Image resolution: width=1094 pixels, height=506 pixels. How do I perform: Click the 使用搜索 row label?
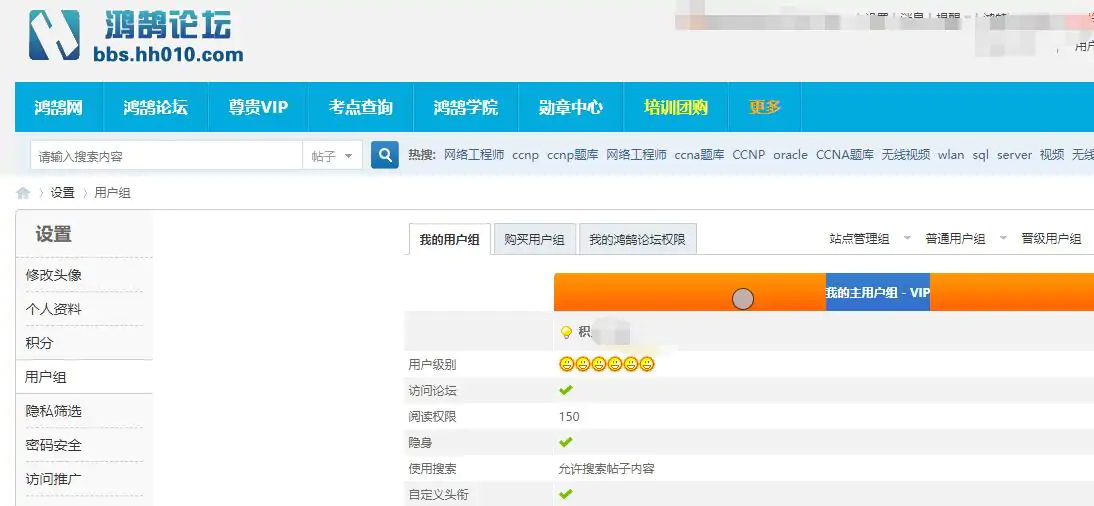(x=433, y=468)
